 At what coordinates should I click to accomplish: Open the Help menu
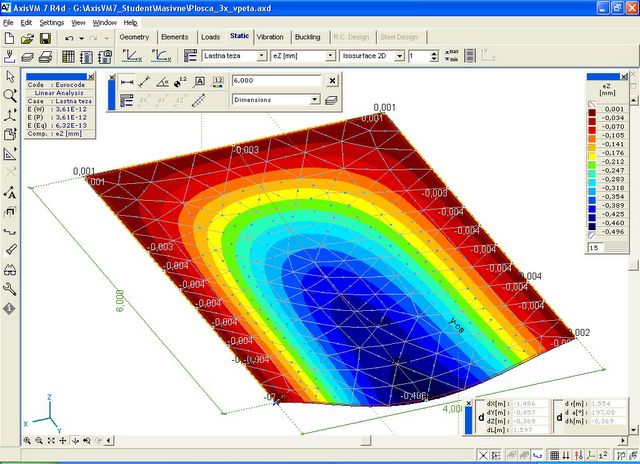tap(131, 23)
